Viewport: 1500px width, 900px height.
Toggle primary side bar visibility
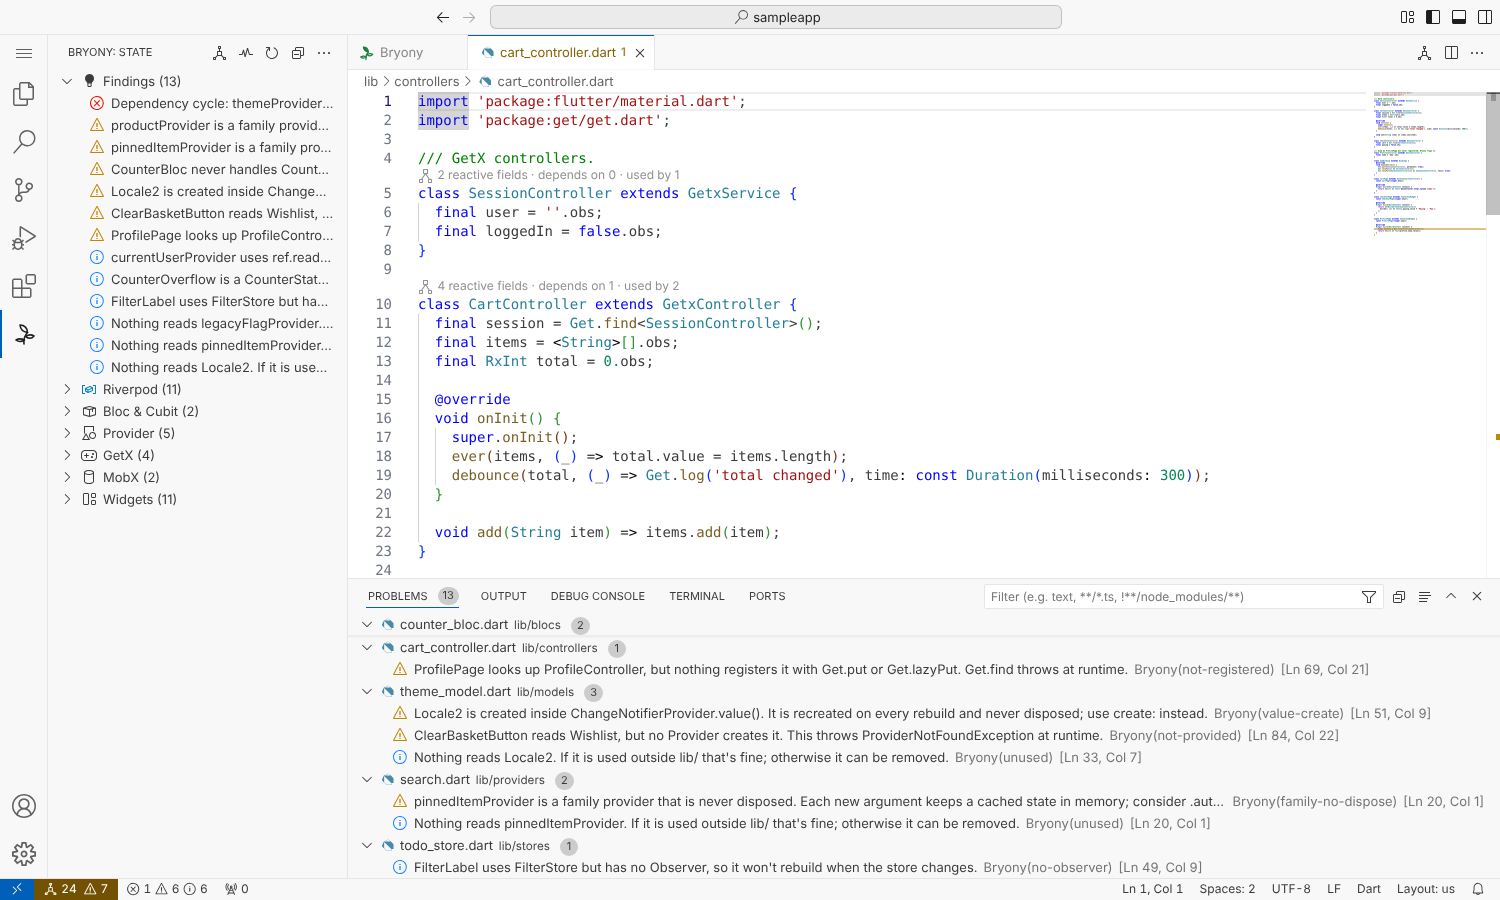click(1433, 17)
